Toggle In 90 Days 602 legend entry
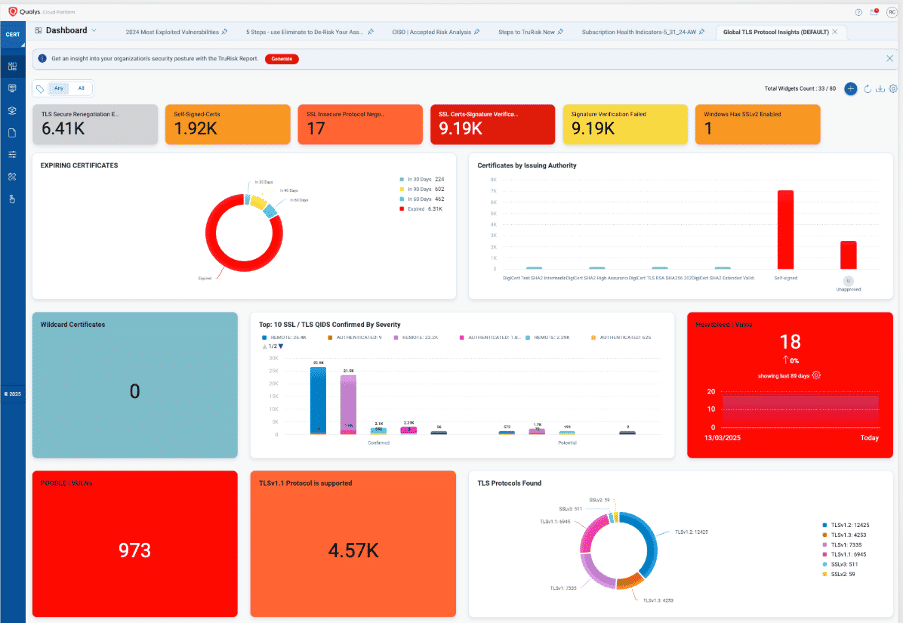 (421, 189)
